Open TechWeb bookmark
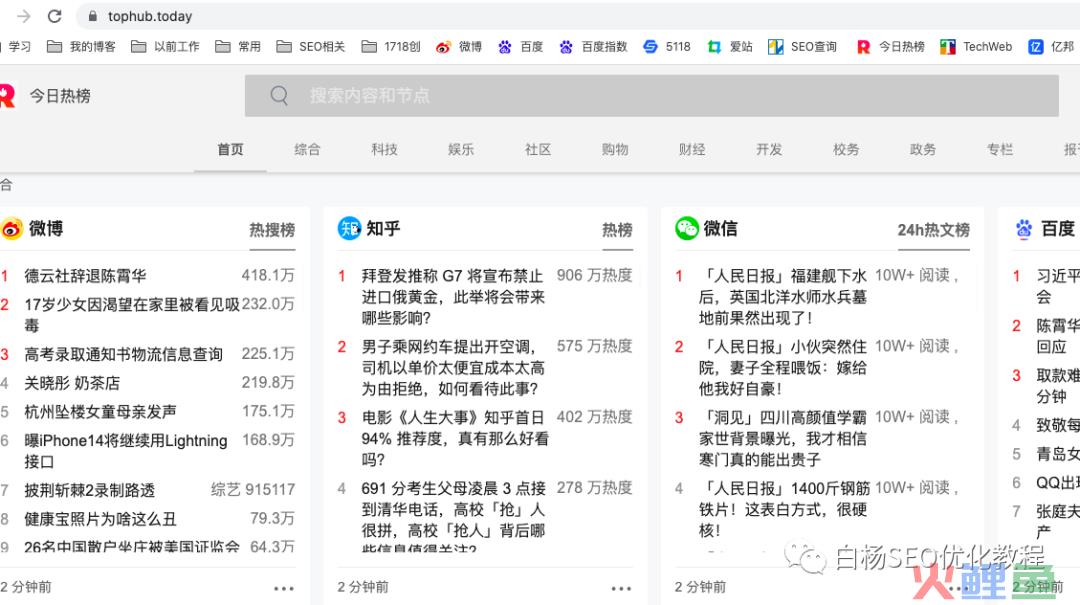Image resolution: width=1080 pixels, height=605 pixels. click(x=976, y=47)
